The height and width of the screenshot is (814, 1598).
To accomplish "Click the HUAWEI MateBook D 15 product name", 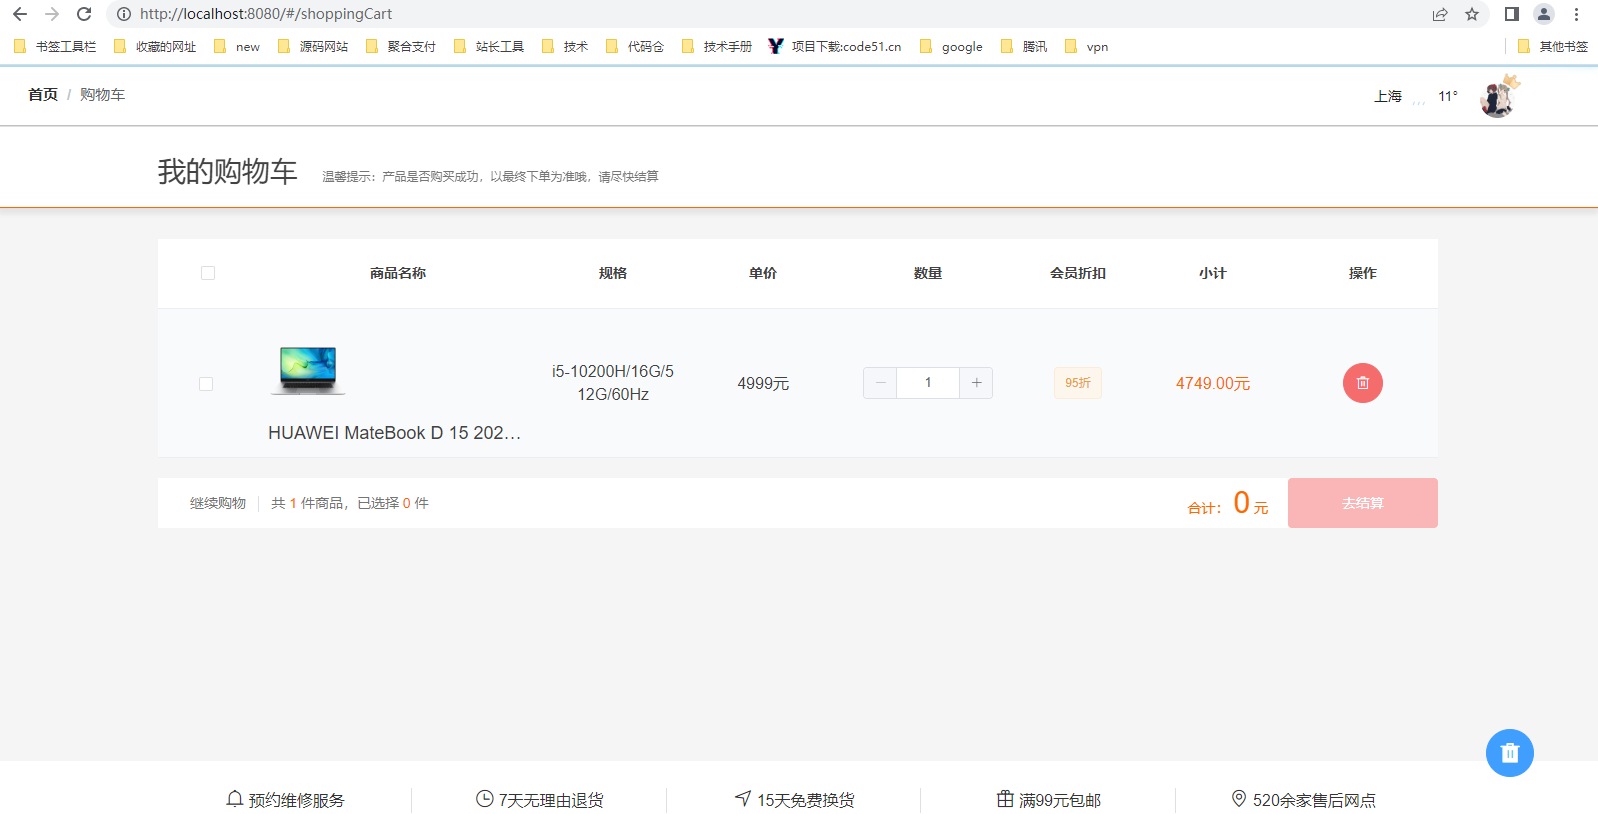I will click(394, 433).
